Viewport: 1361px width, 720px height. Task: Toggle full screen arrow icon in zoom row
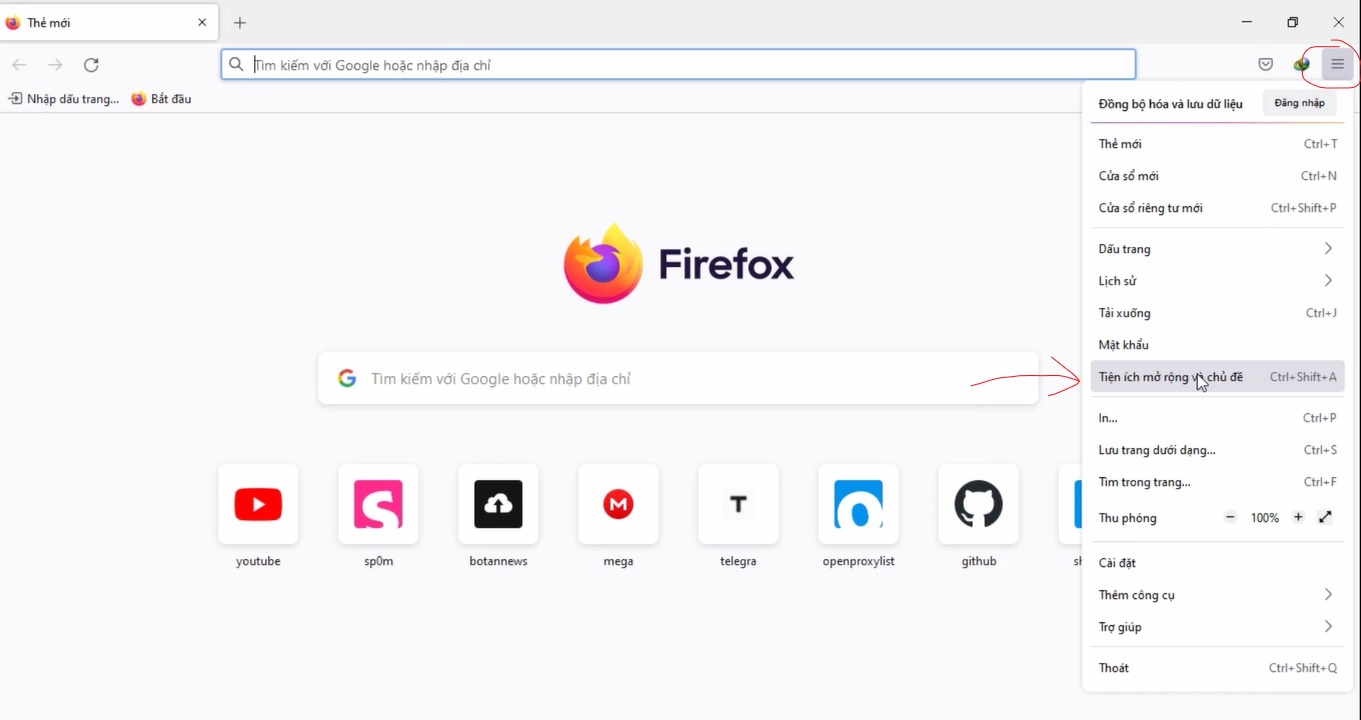click(x=1325, y=517)
